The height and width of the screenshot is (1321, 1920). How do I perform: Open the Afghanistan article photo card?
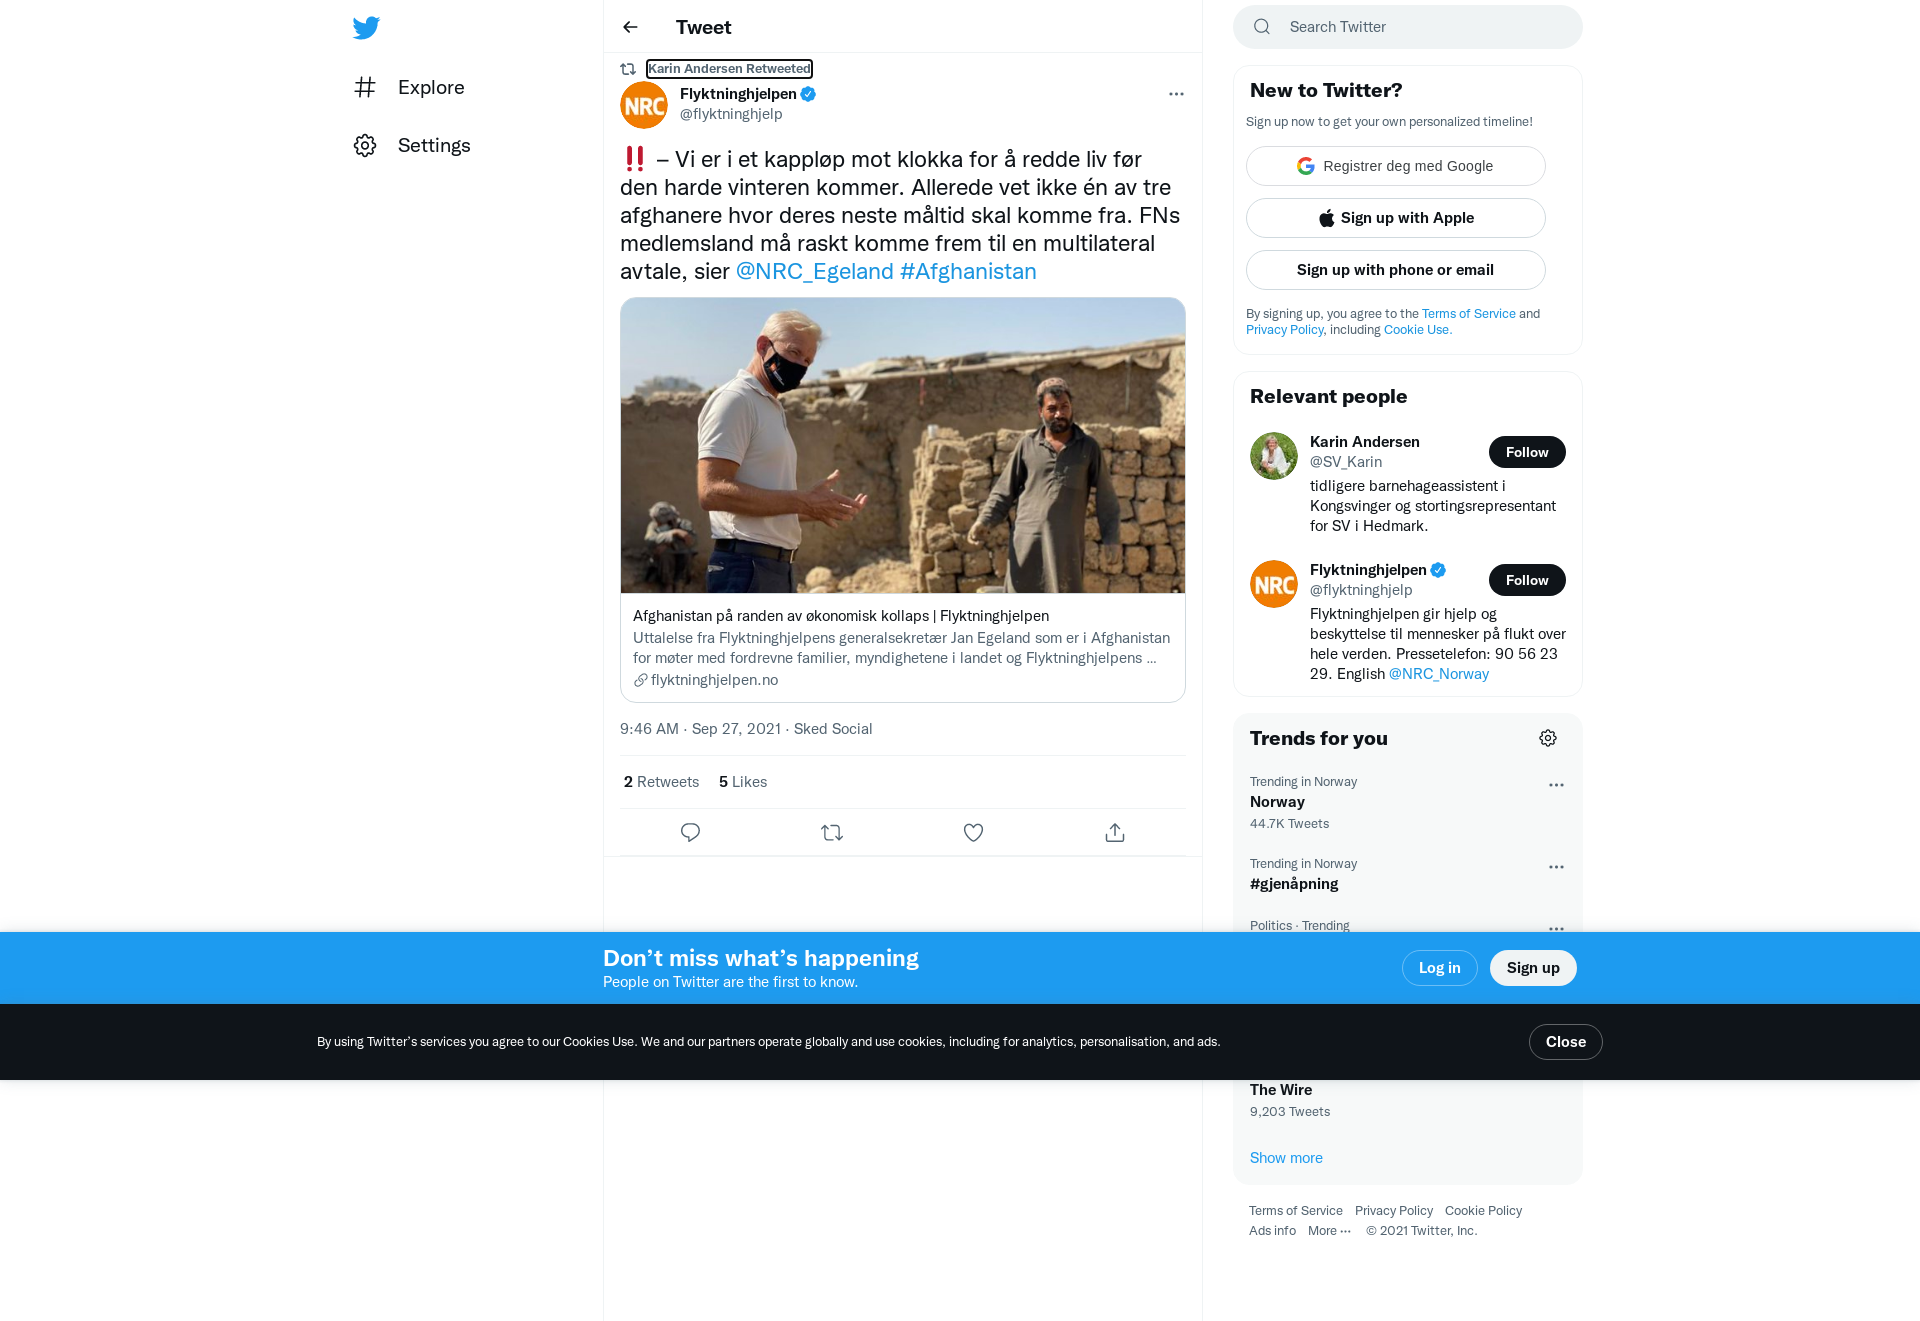pos(903,445)
